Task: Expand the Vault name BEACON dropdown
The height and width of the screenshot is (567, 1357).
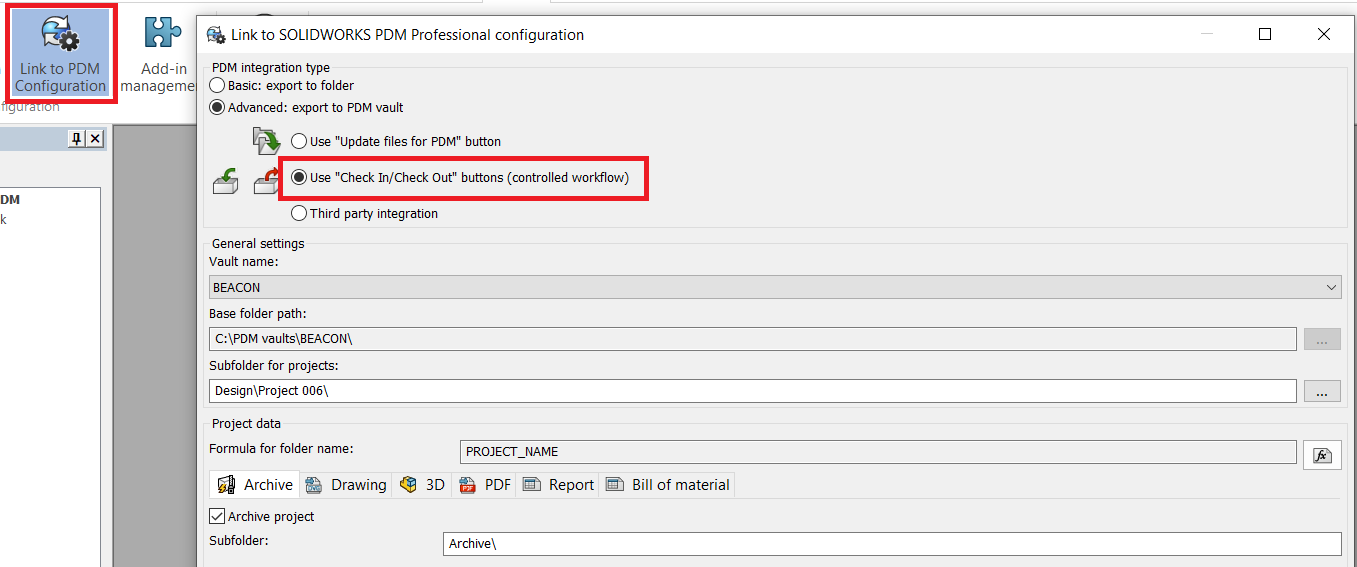Action: coord(775,287)
